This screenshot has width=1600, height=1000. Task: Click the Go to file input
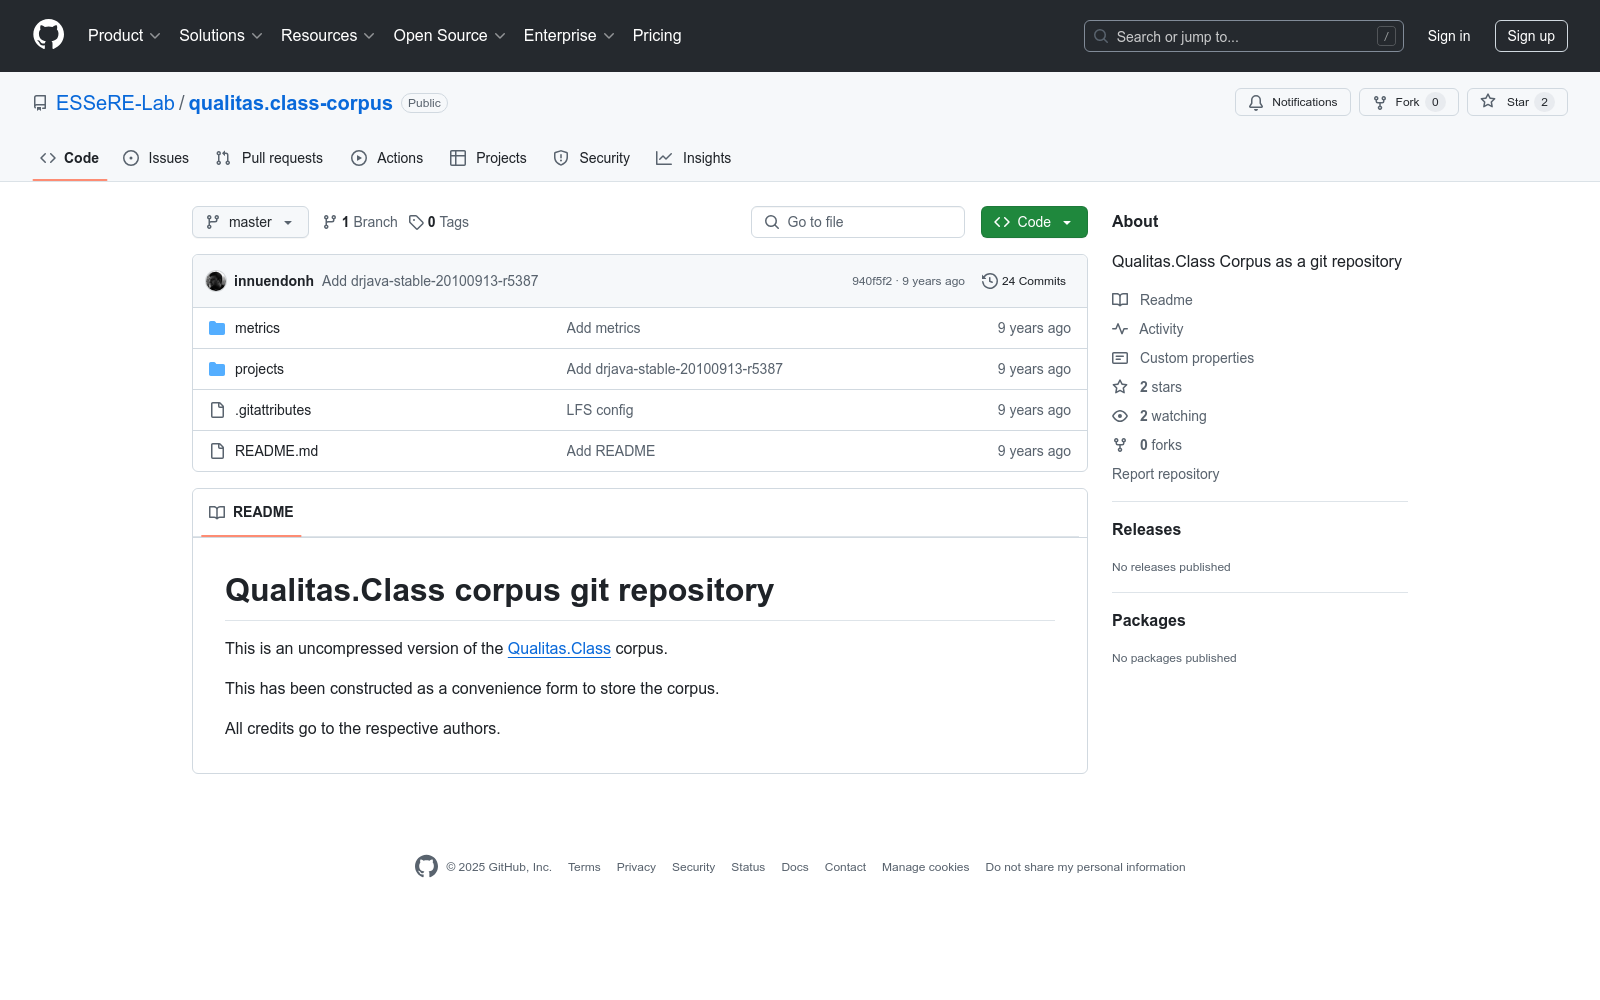[x=858, y=222]
